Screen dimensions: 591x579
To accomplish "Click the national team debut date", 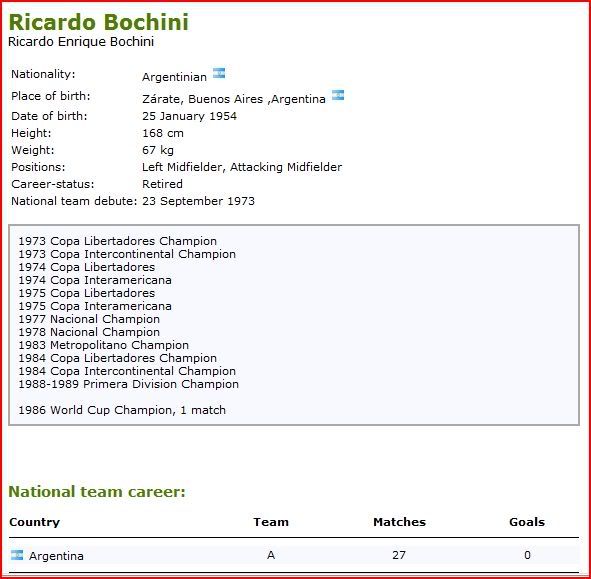I will coord(198,201).
